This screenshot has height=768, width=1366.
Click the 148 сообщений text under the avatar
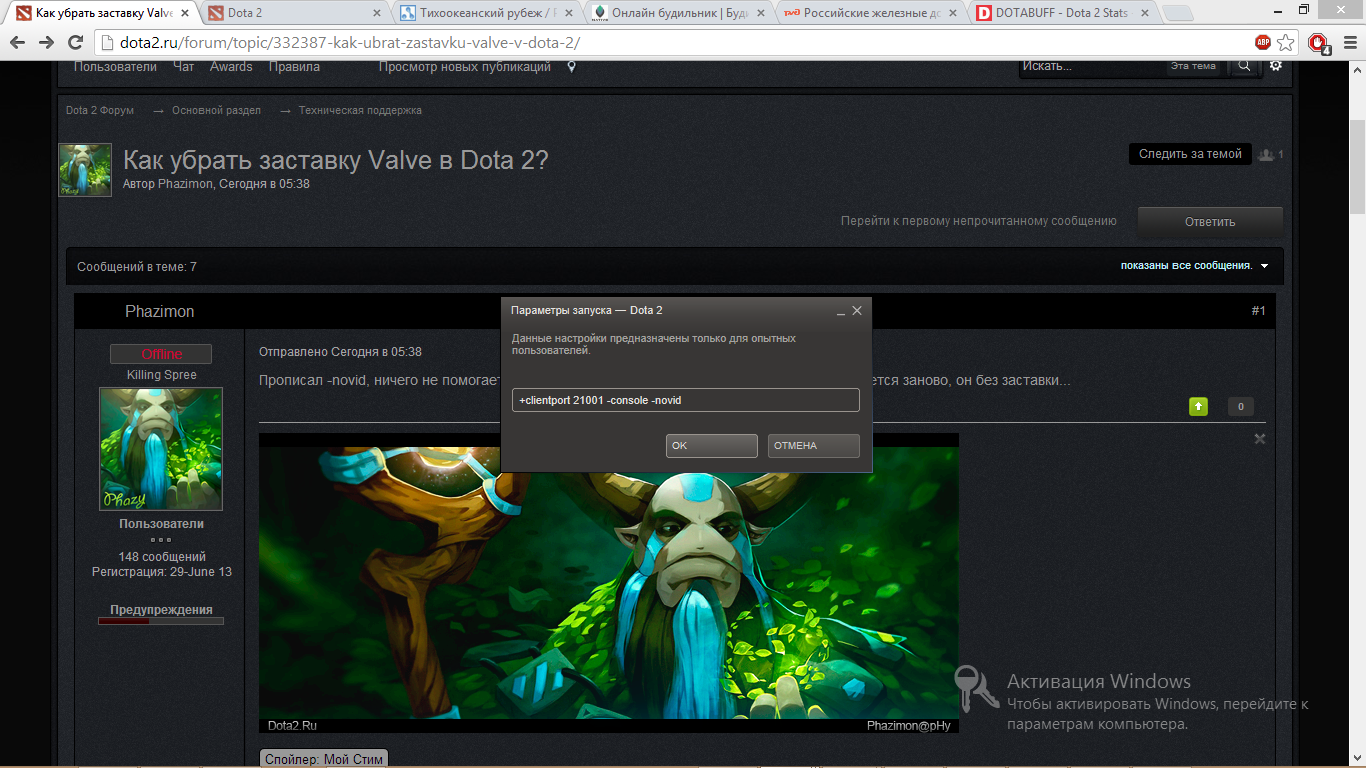[x=162, y=557]
